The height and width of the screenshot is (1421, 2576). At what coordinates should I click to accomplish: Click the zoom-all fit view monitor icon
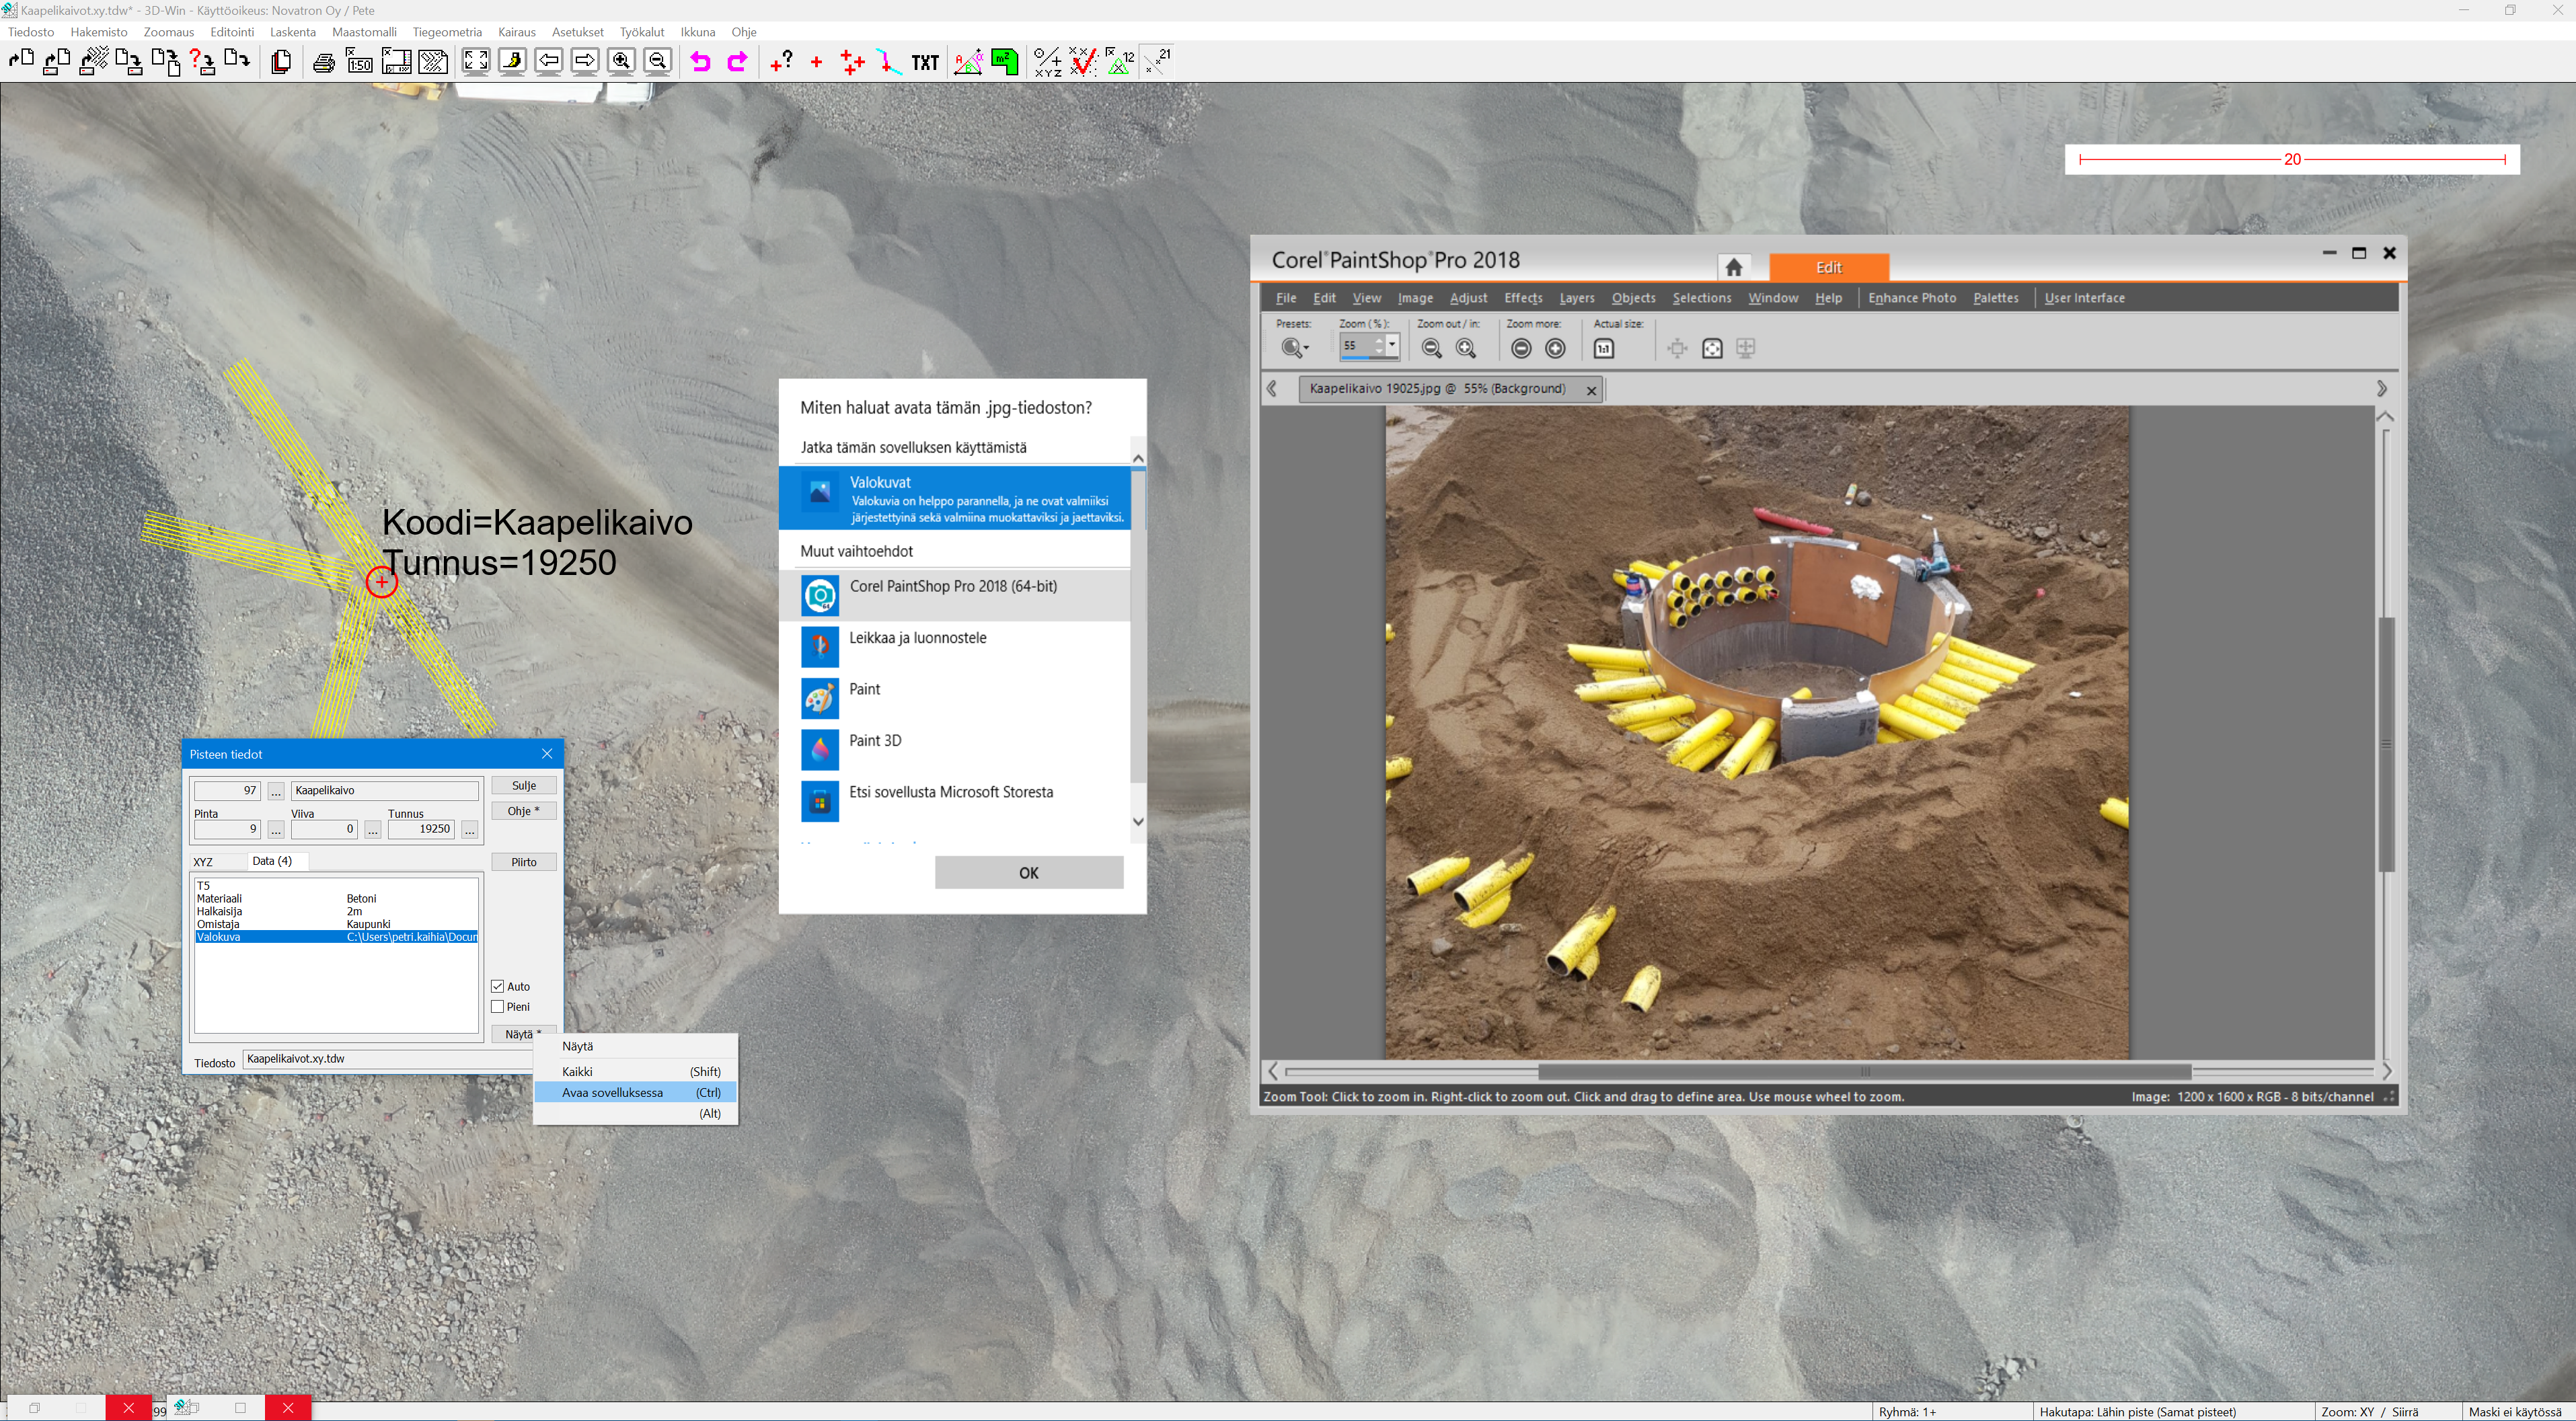[x=476, y=62]
